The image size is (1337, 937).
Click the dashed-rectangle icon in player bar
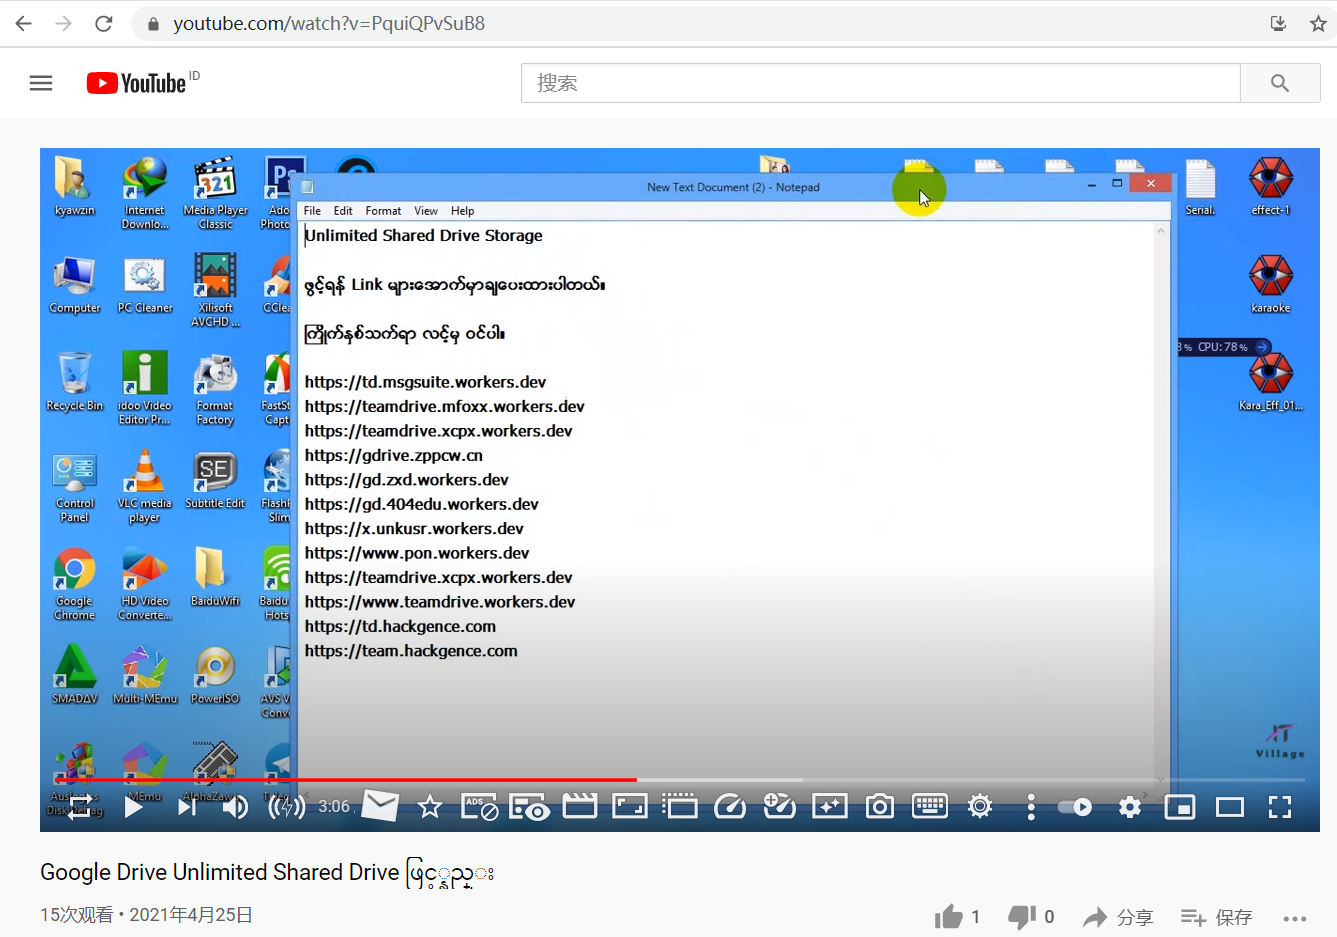[x=680, y=806]
